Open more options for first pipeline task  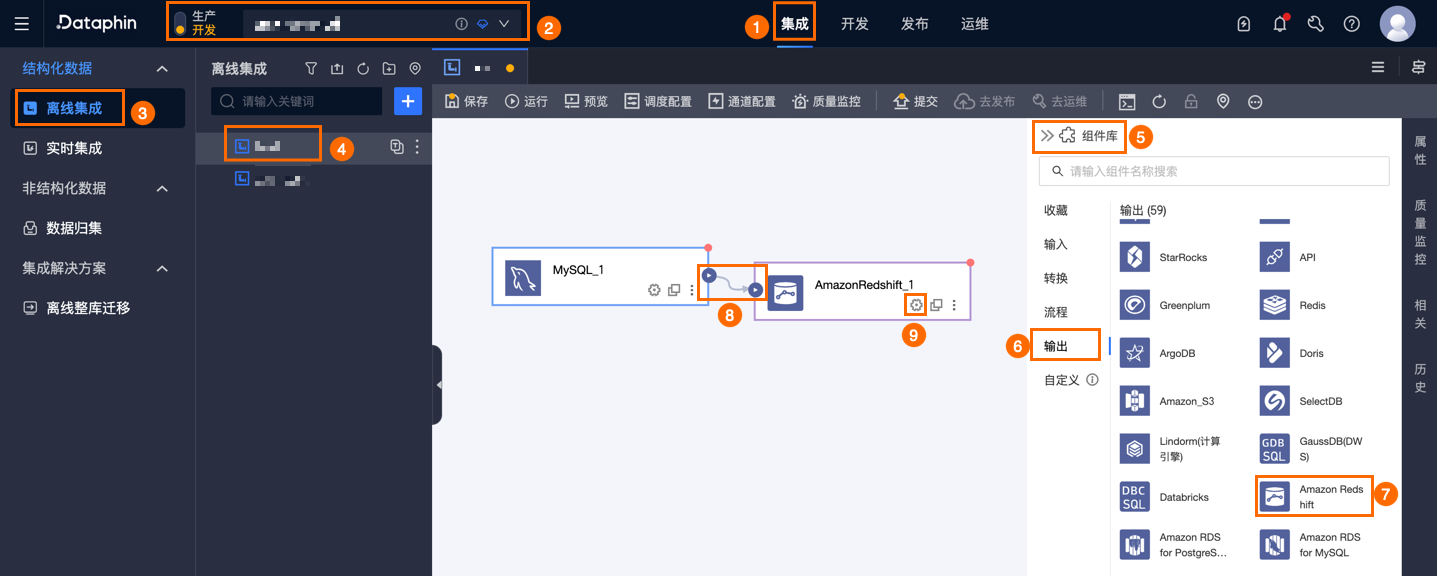(417, 147)
